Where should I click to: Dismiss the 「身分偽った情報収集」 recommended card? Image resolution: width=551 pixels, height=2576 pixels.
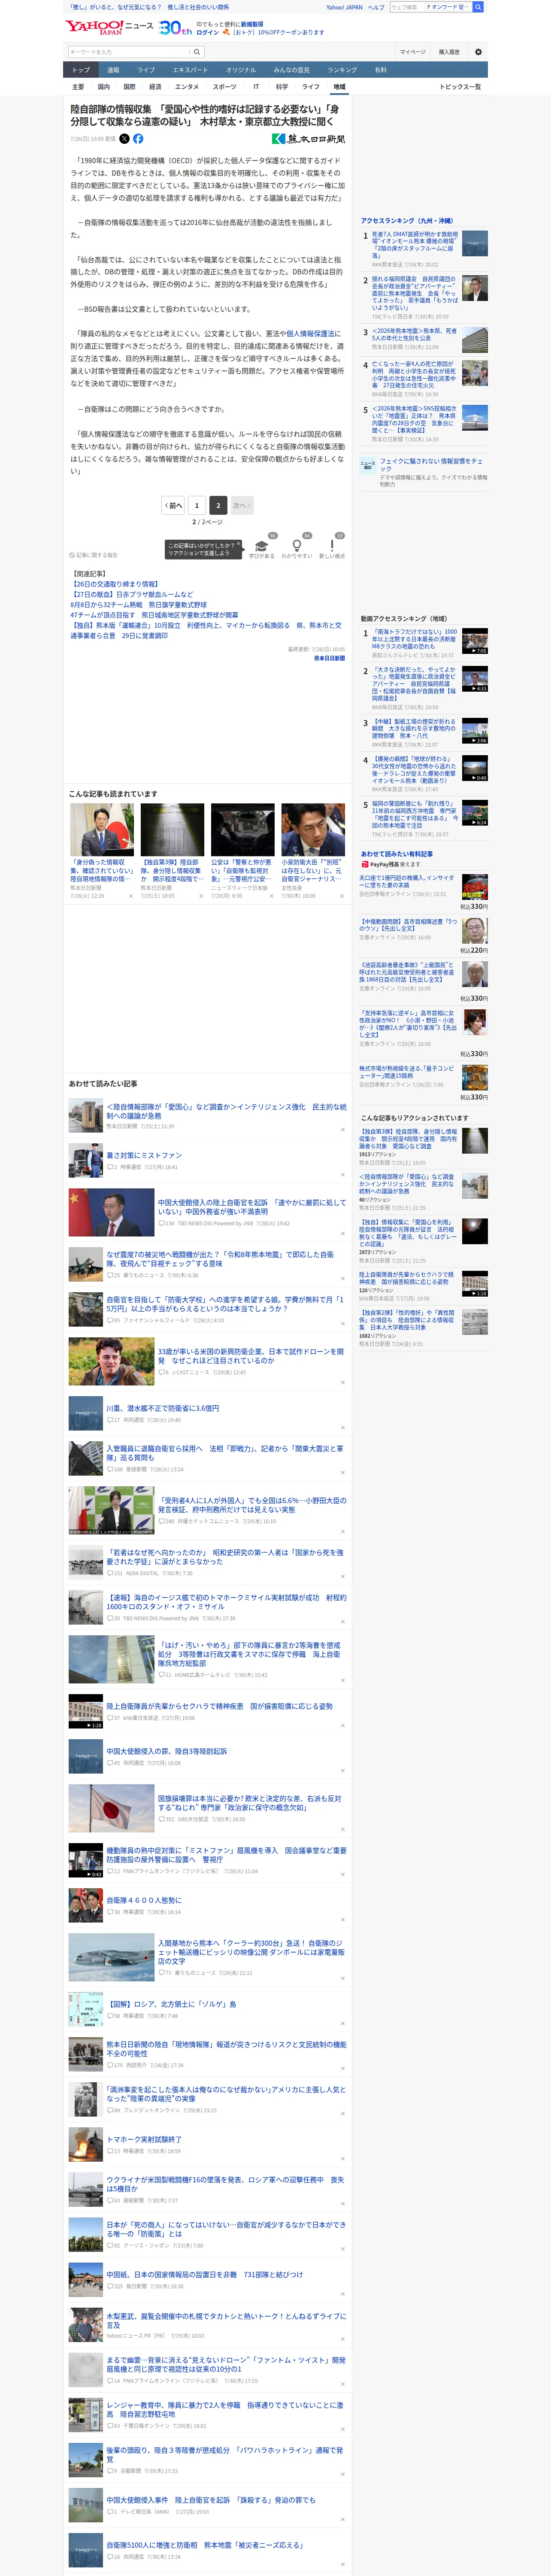tap(130, 896)
